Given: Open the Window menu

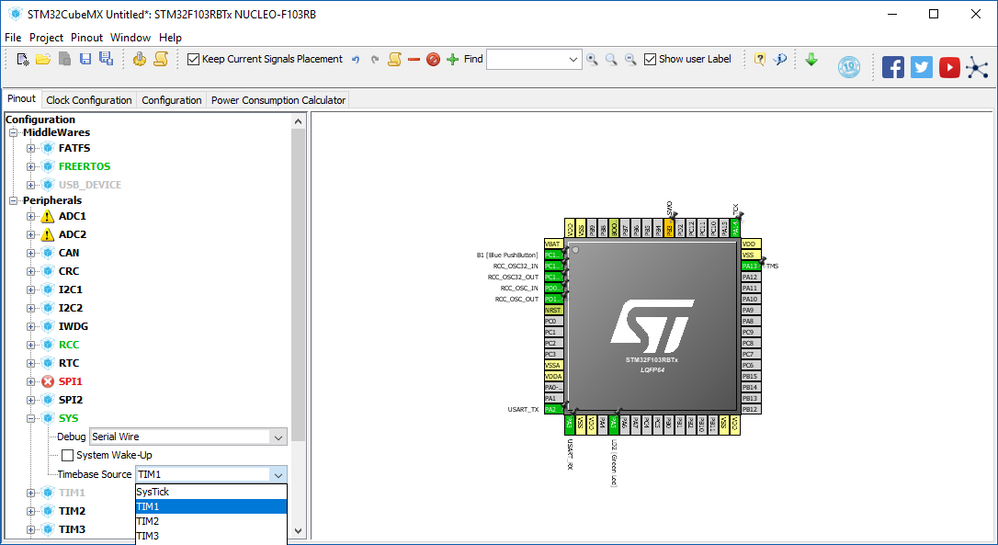Looking at the screenshot, I should 130,38.
